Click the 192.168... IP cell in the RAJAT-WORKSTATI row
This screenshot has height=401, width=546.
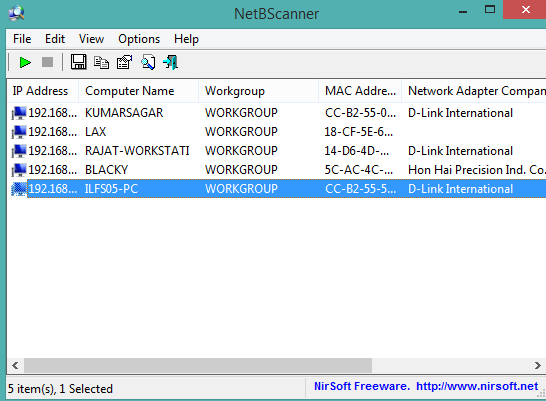point(53,151)
